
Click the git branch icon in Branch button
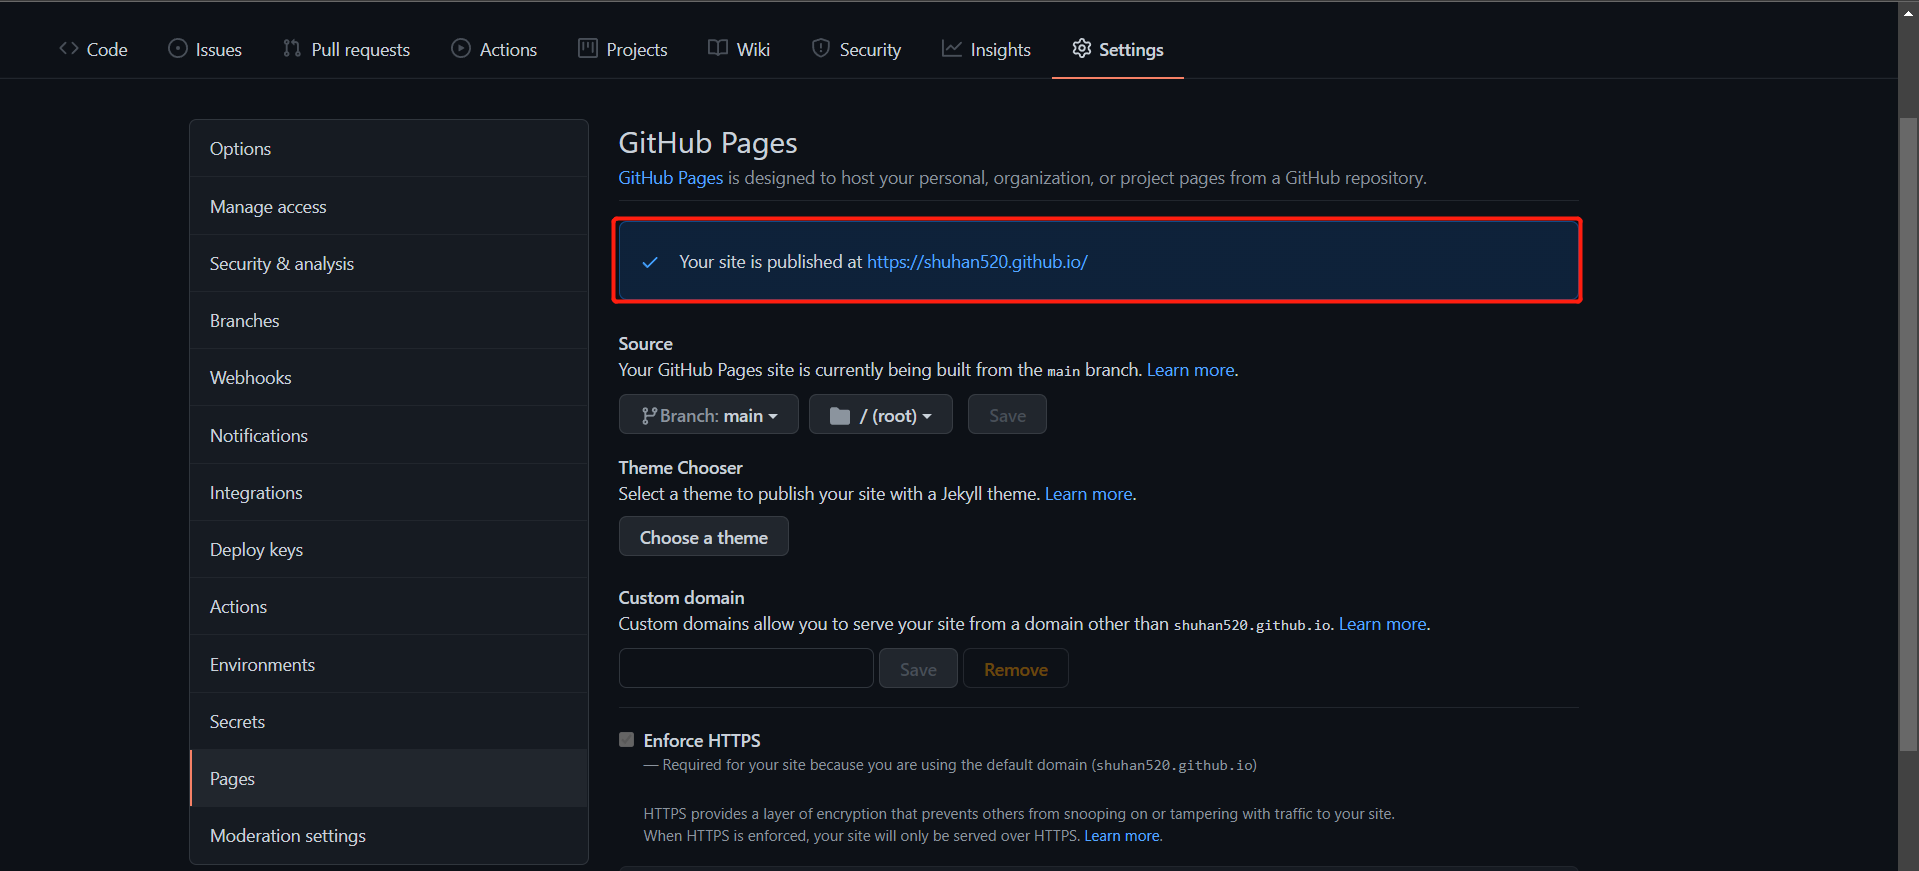(x=649, y=415)
